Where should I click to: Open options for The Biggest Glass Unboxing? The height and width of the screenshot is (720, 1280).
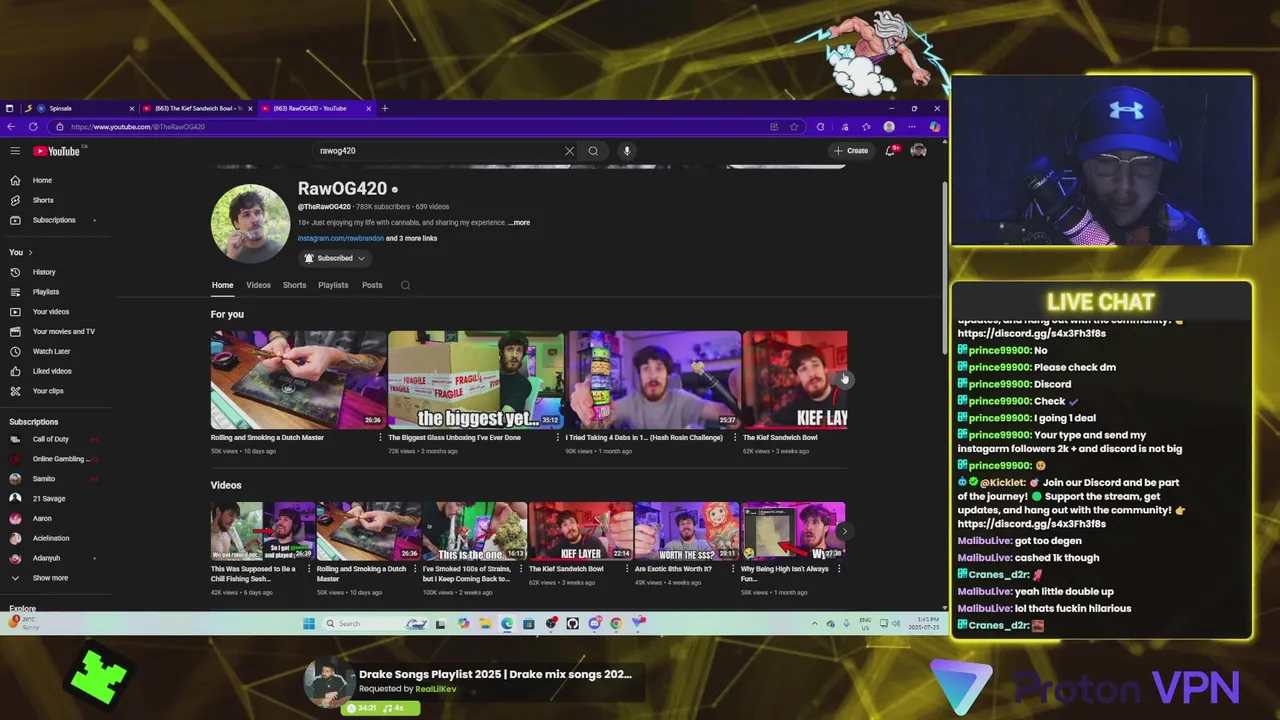[x=557, y=438]
